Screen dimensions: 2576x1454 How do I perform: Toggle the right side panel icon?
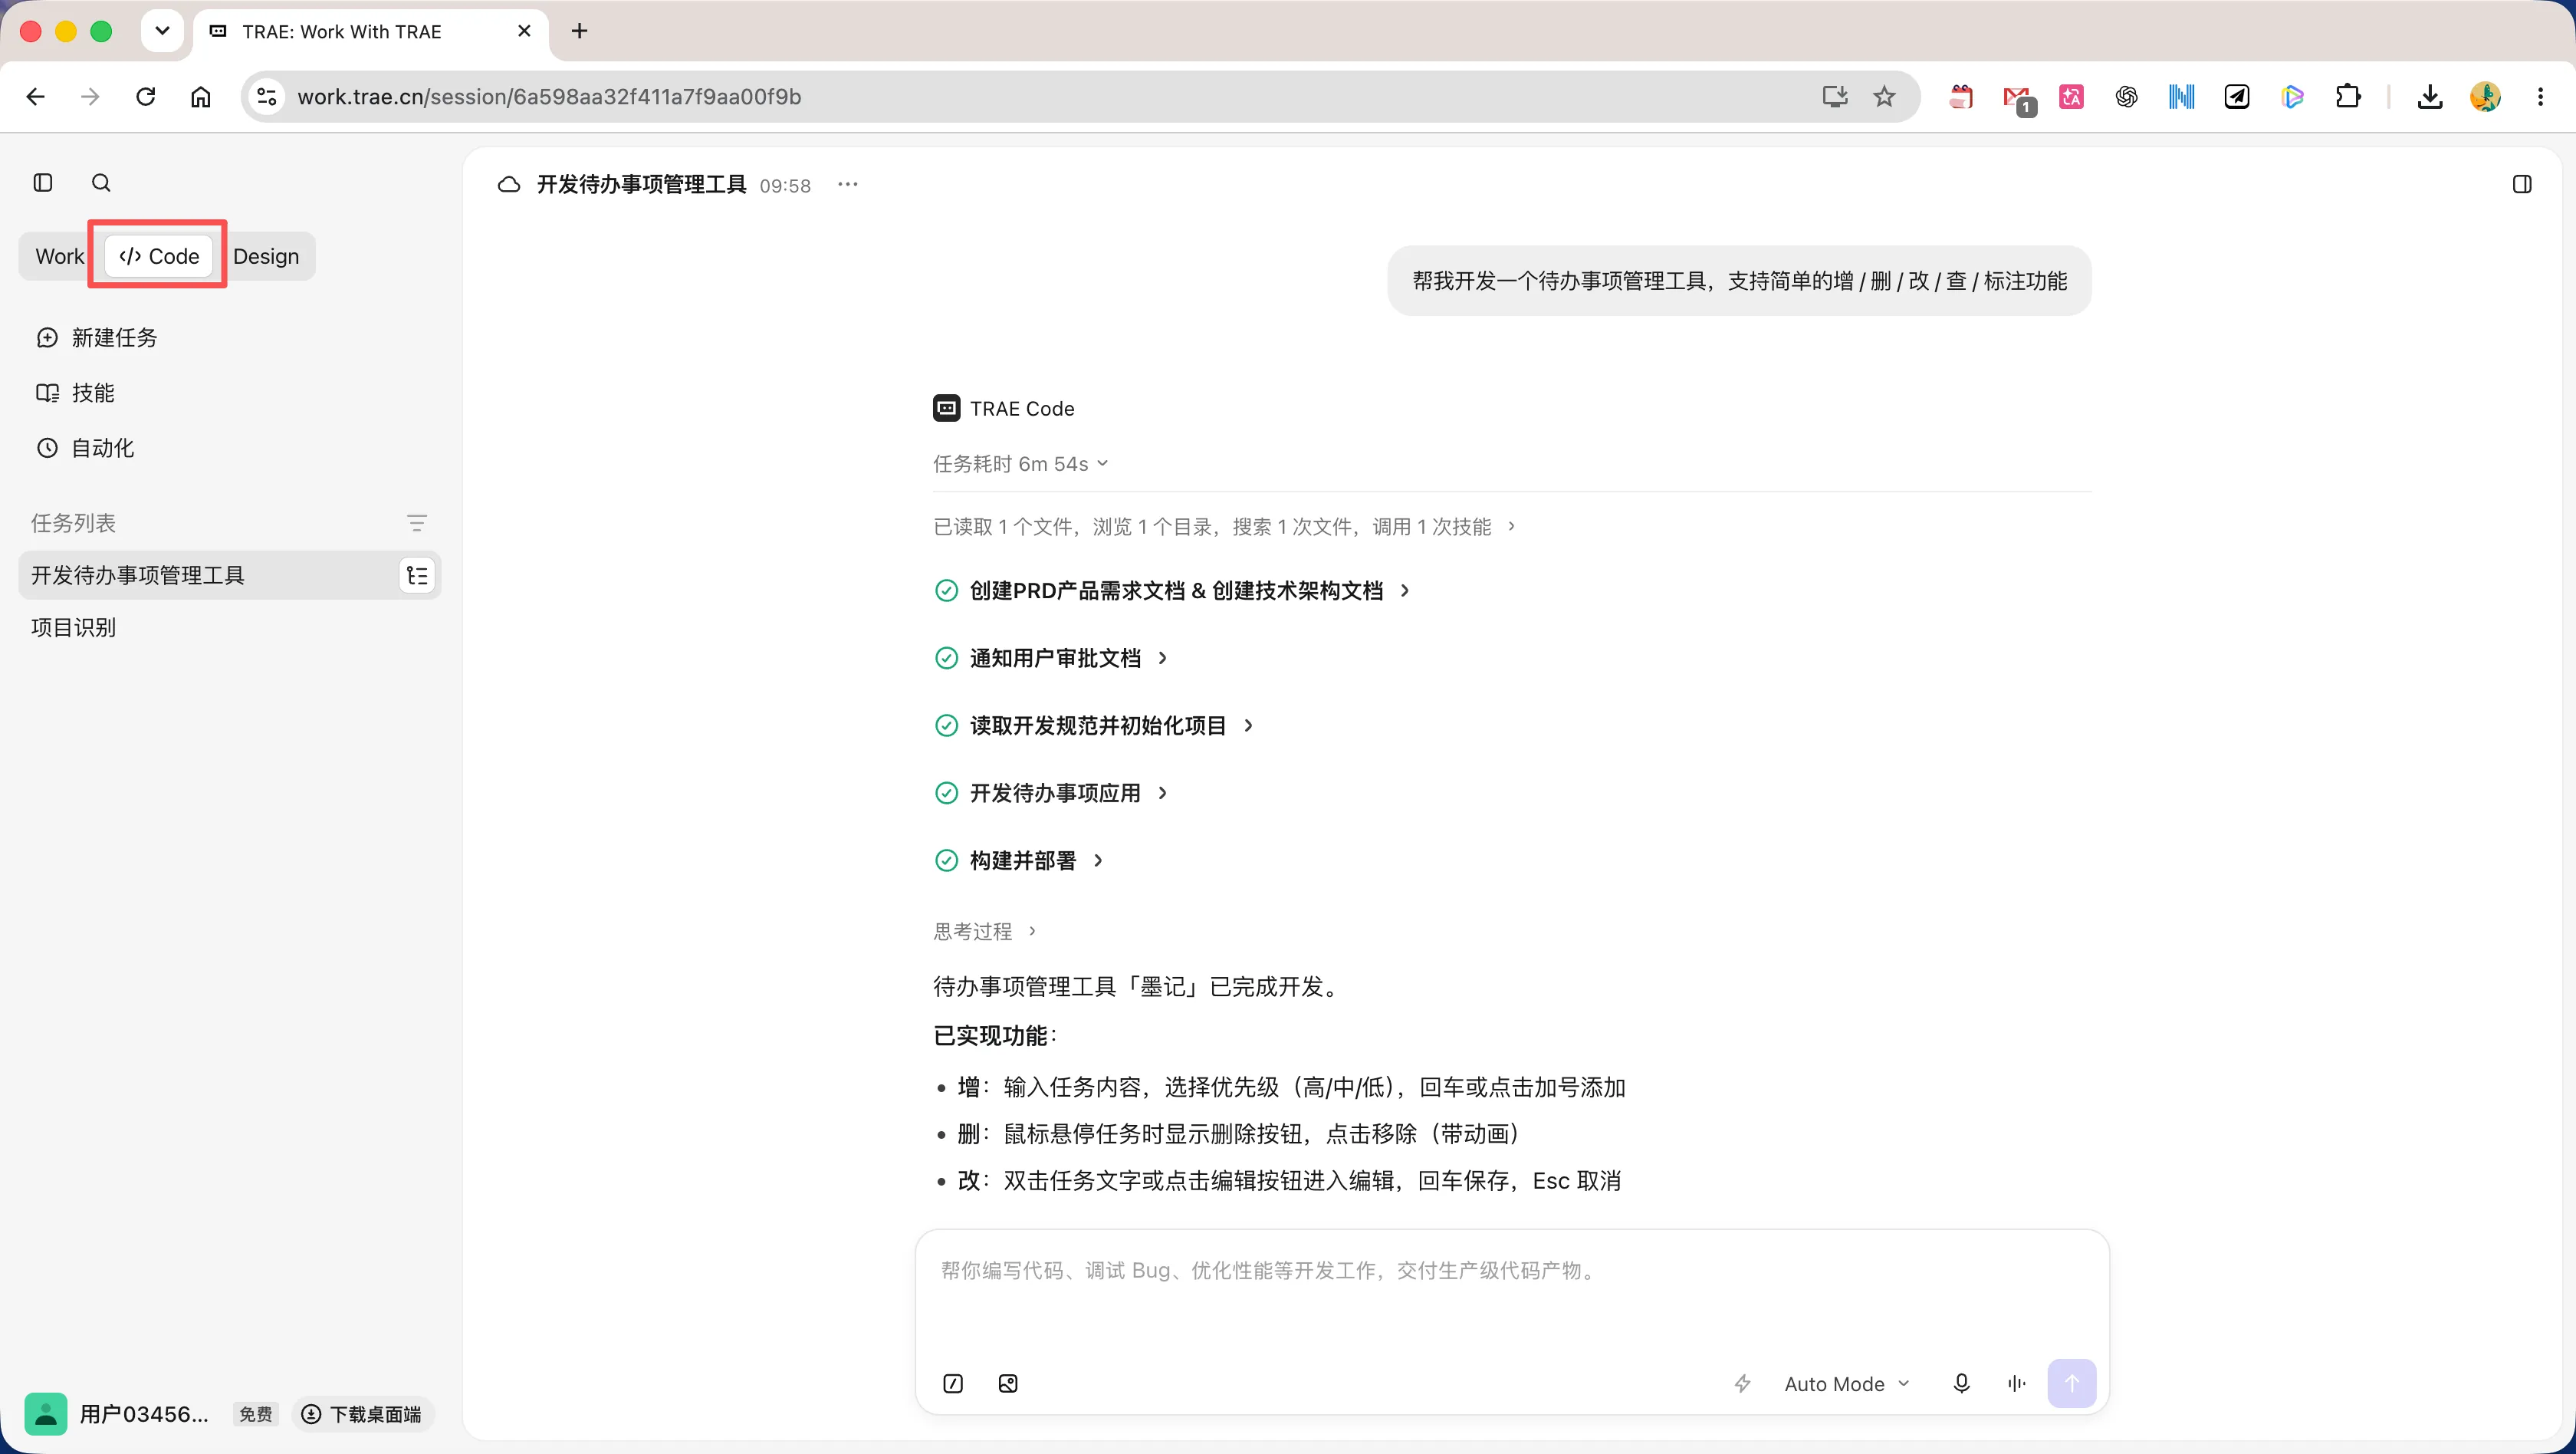point(2522,184)
